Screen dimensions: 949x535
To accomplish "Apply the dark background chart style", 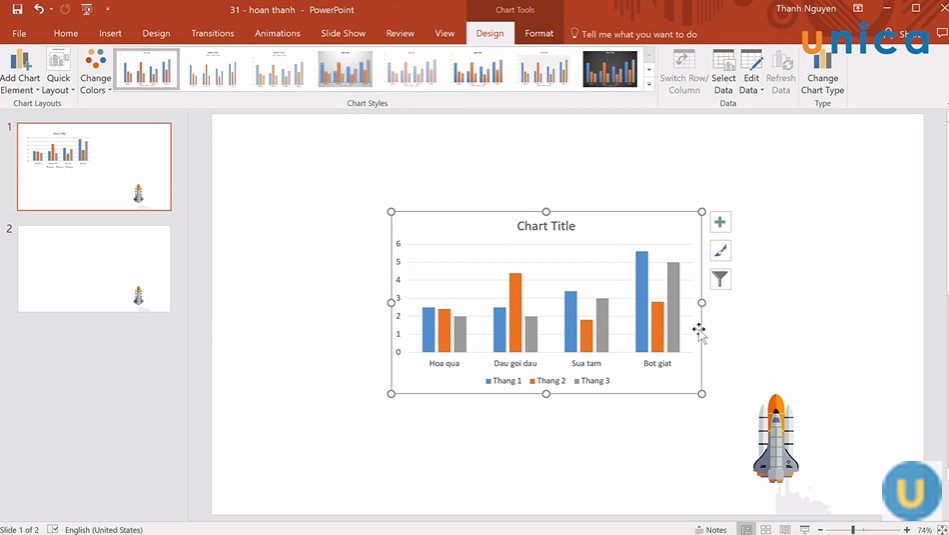I will point(609,69).
